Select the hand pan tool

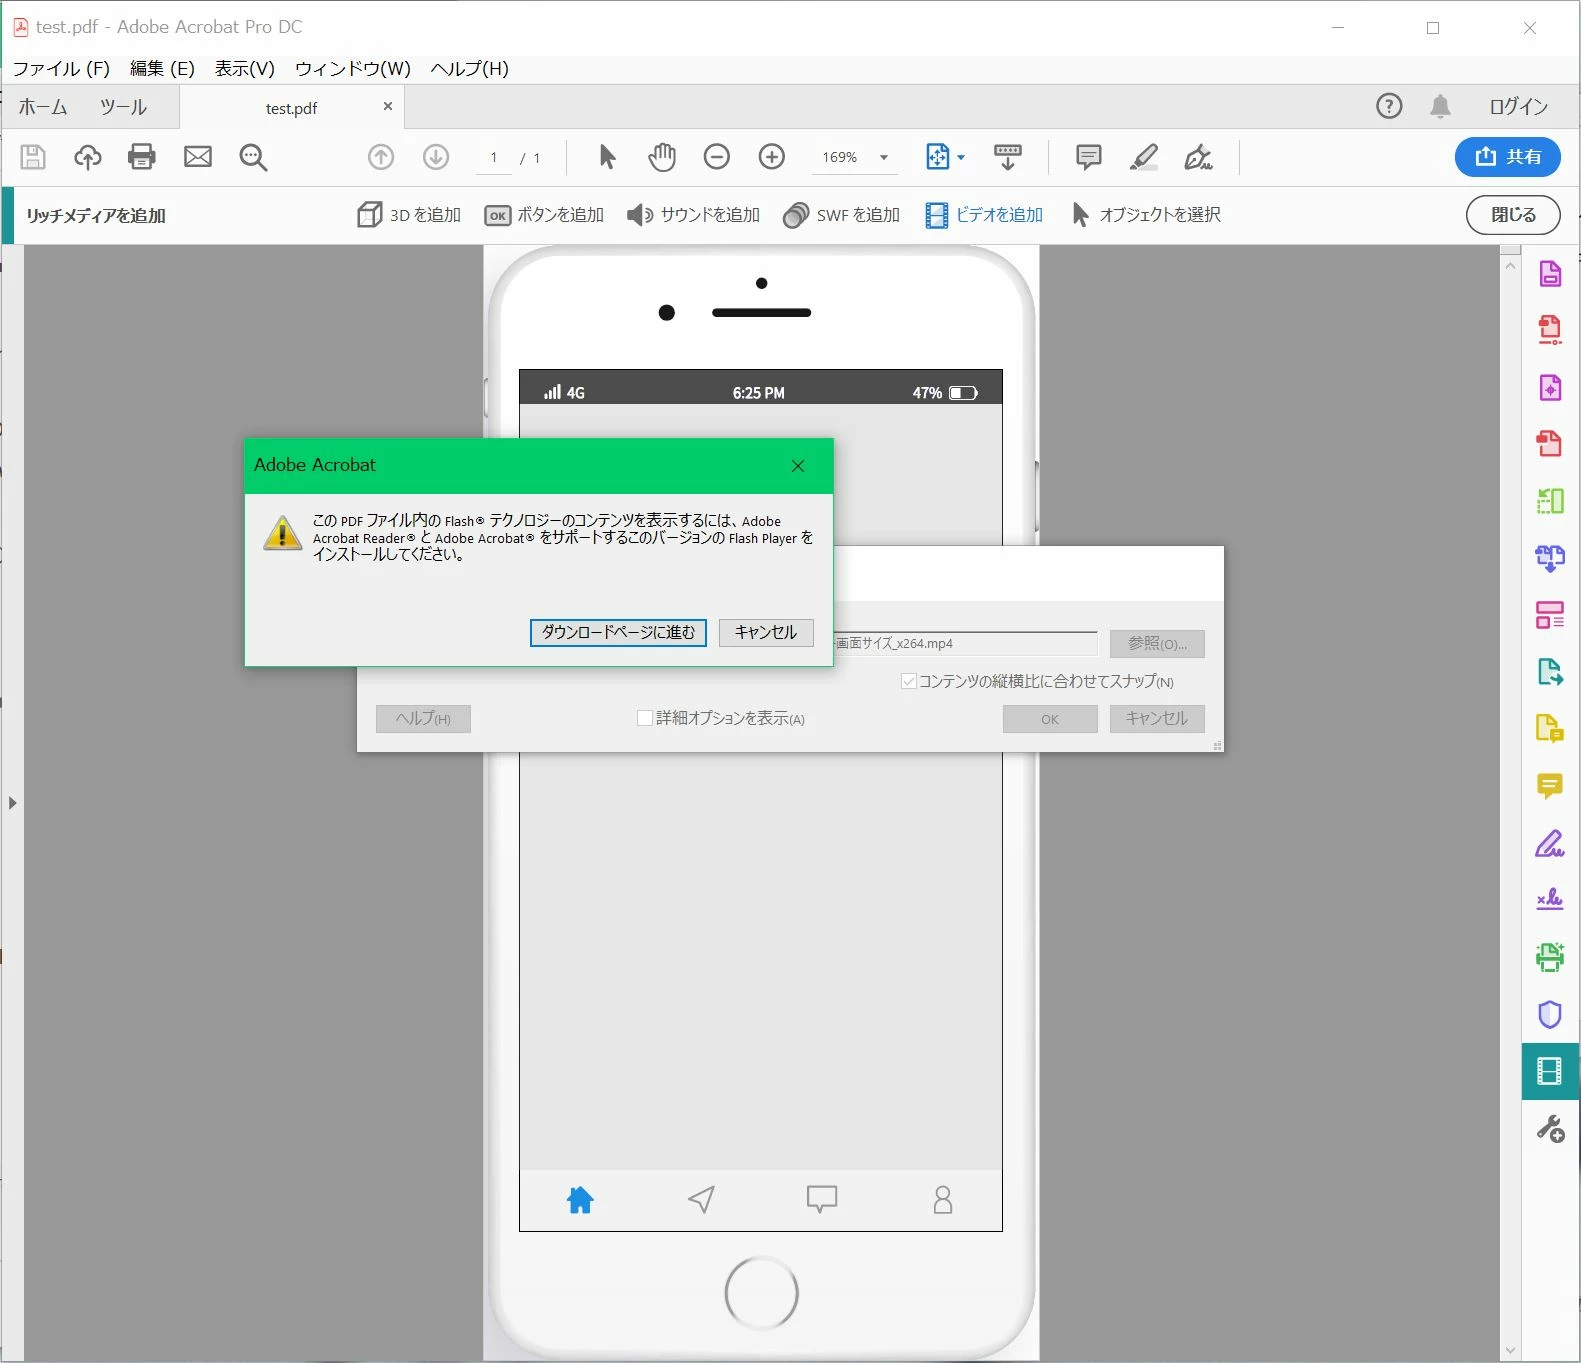662,157
